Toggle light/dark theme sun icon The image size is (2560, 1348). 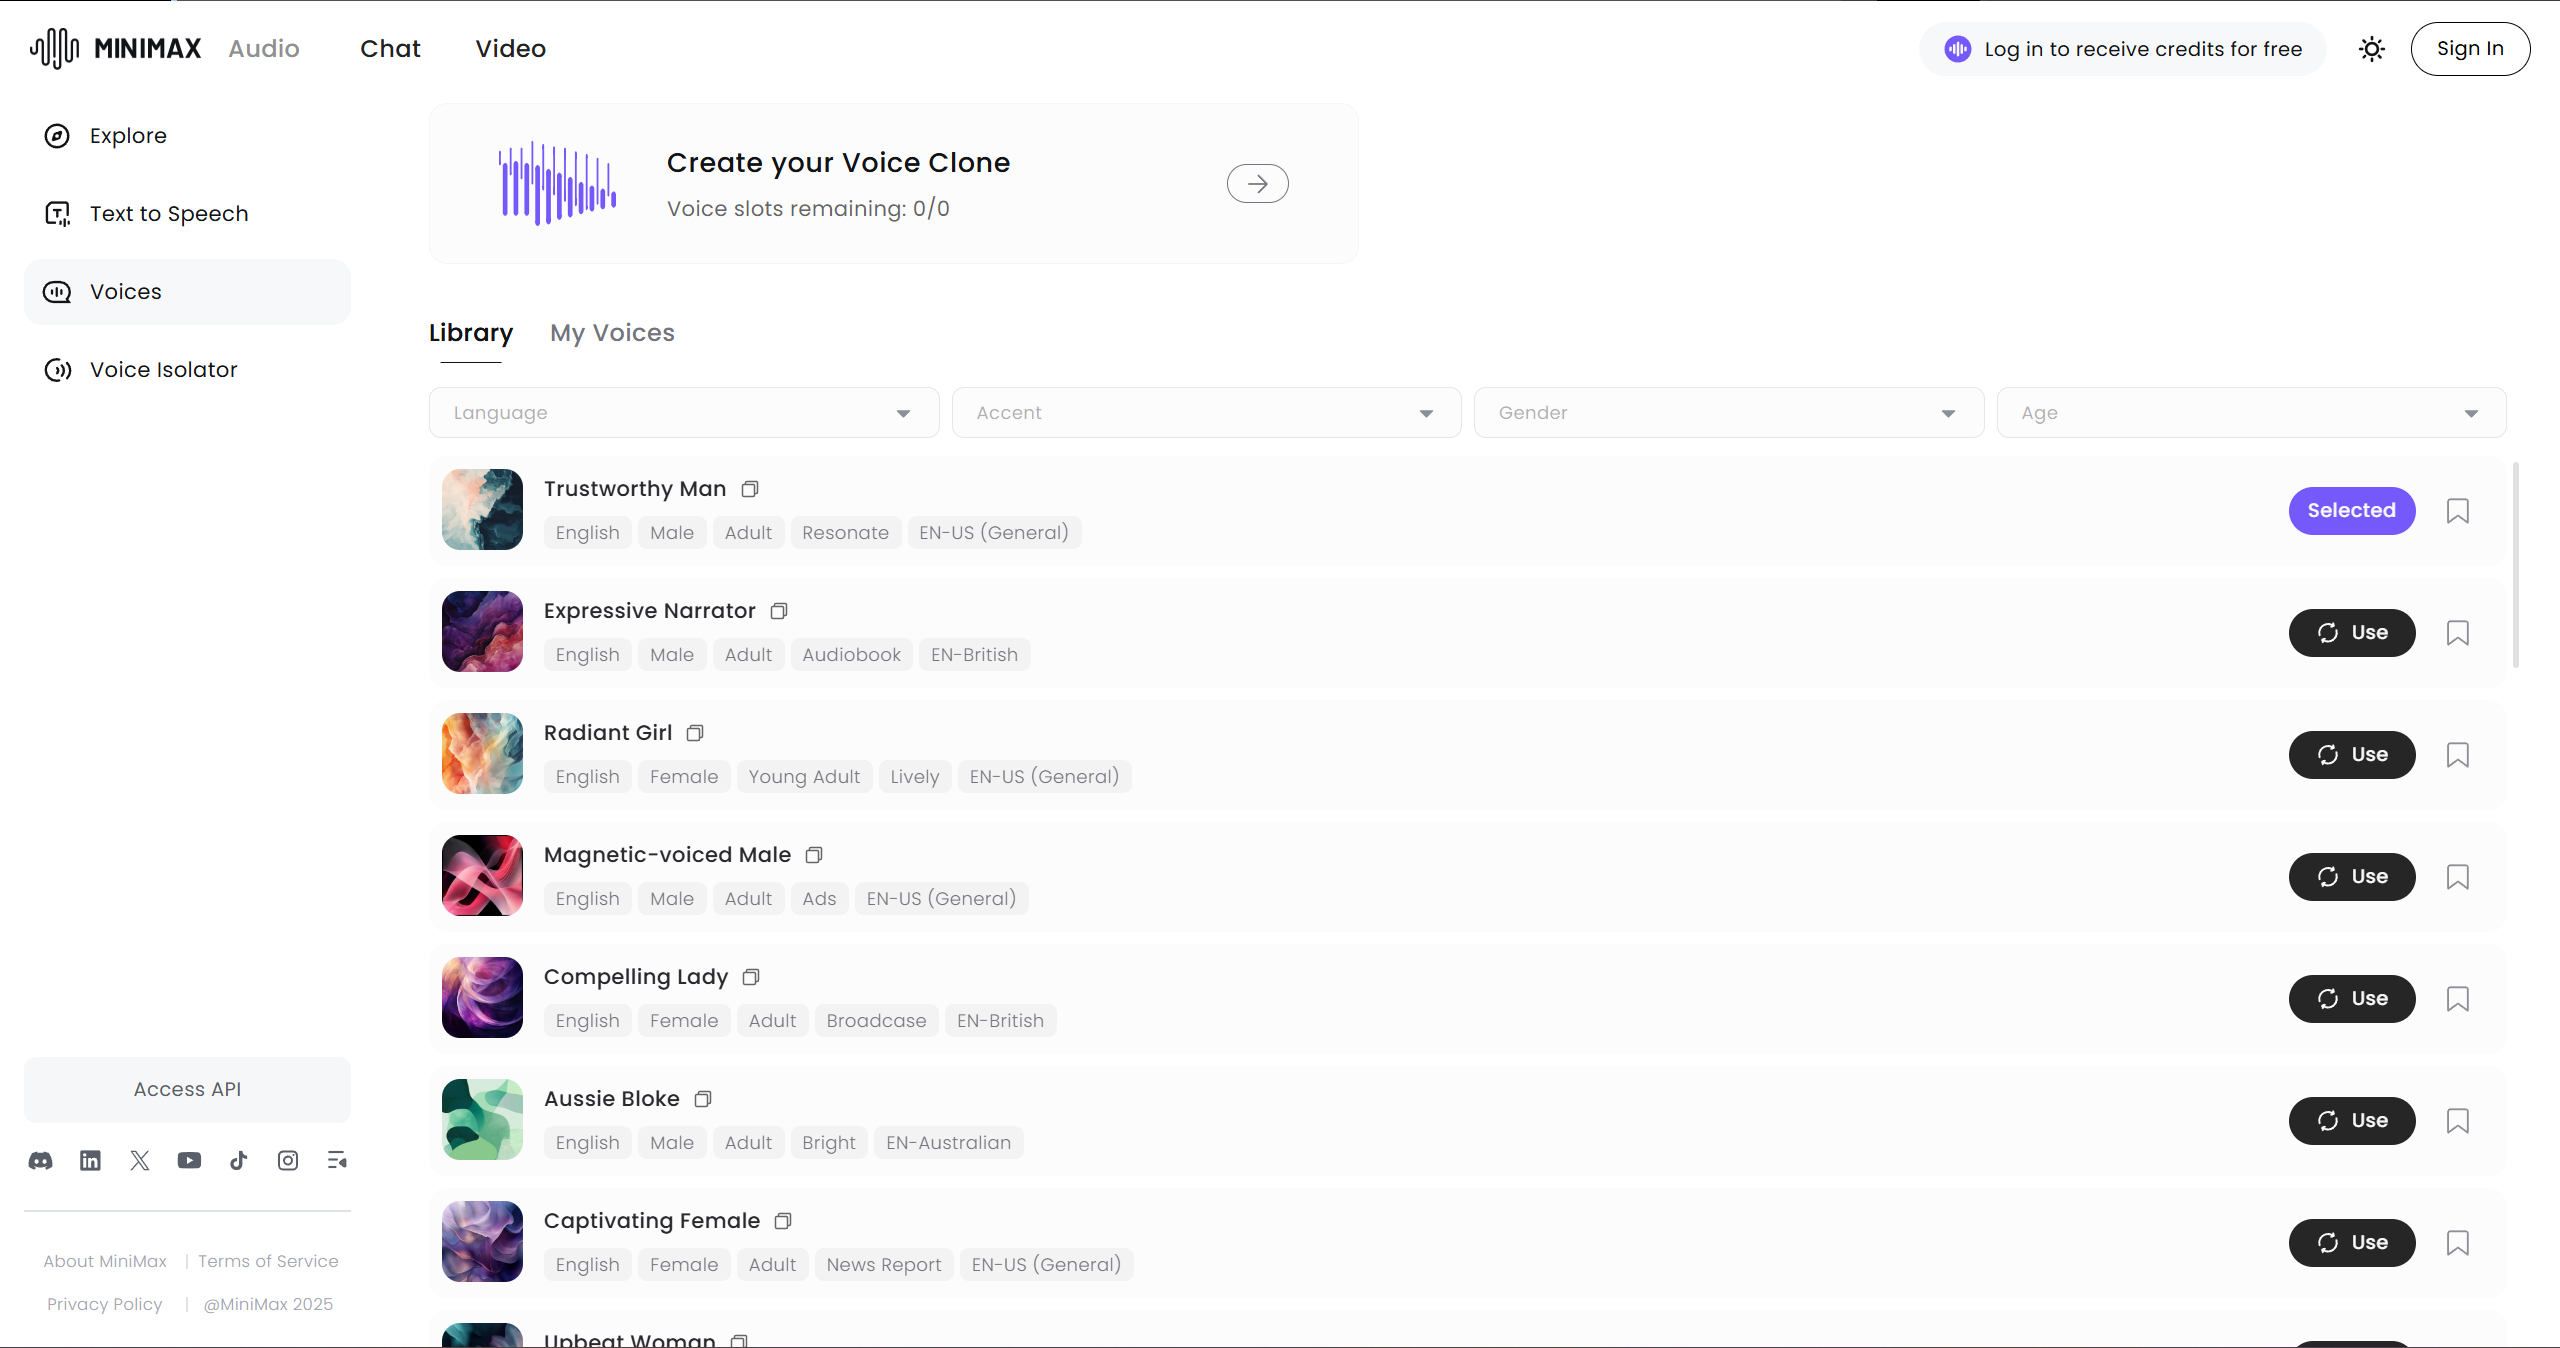click(x=2371, y=49)
